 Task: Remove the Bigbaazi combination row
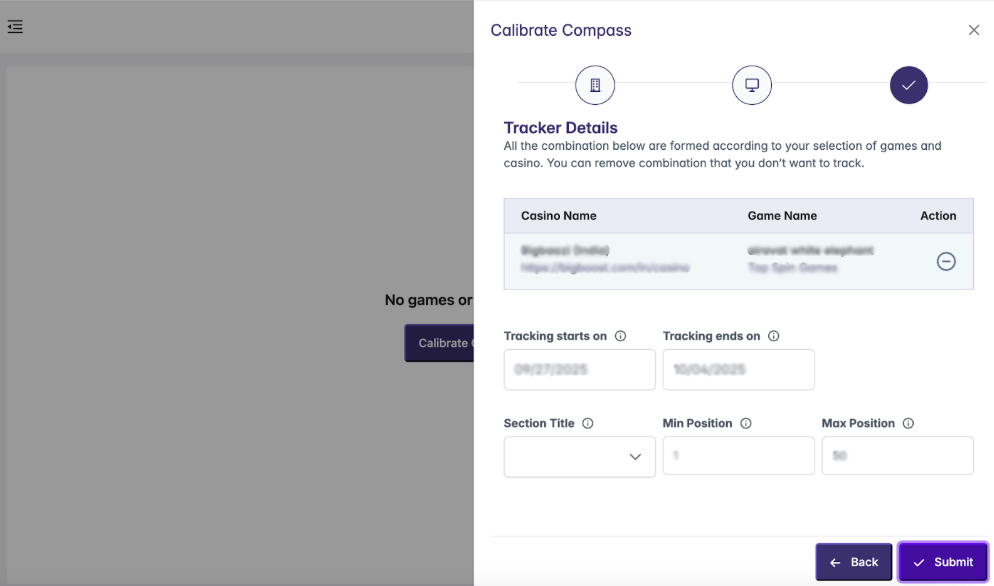(945, 261)
